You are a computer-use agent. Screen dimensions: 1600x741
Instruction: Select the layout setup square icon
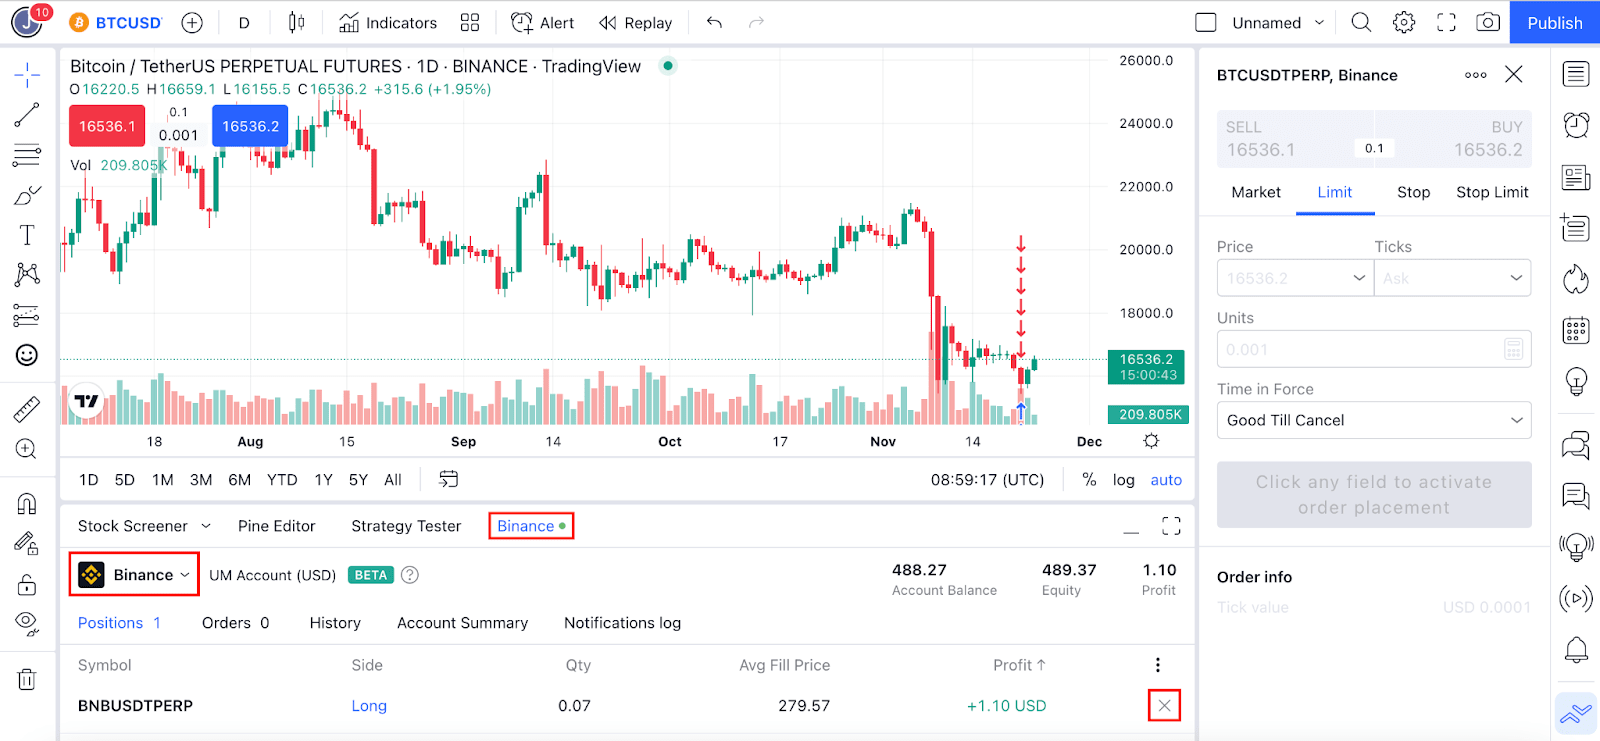click(x=1206, y=22)
